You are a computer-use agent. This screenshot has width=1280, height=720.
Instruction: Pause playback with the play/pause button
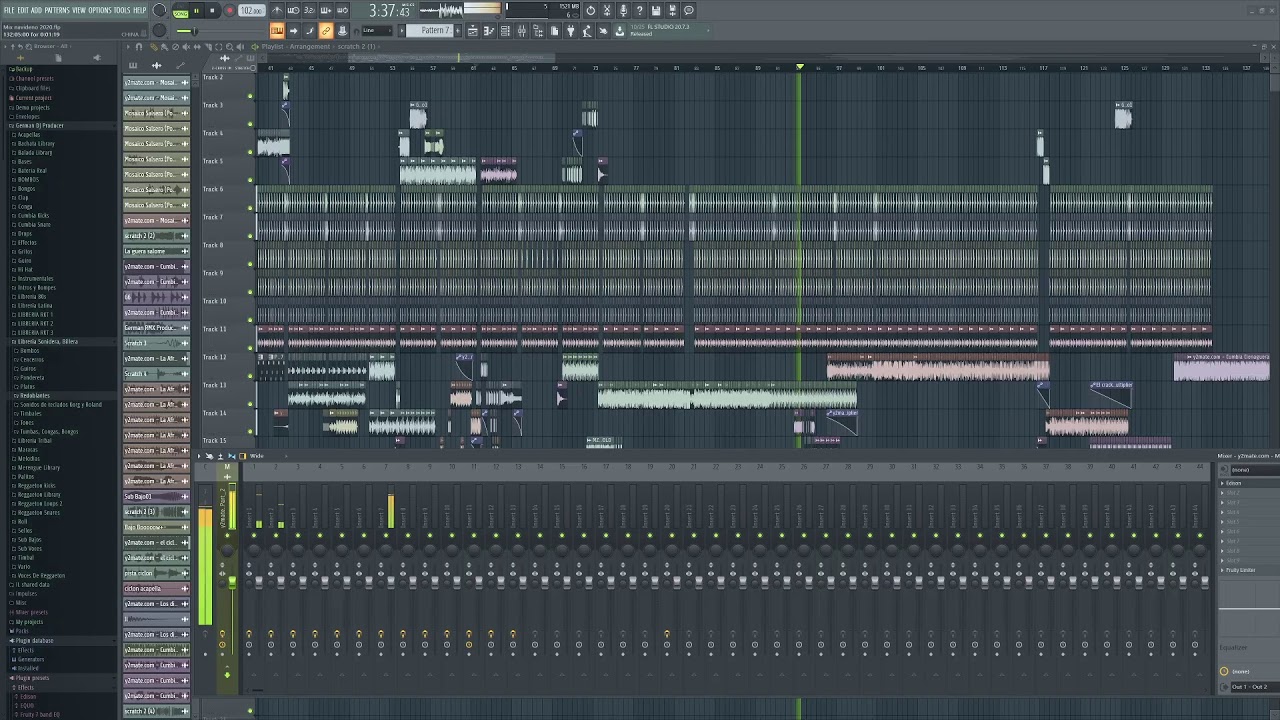click(x=196, y=10)
